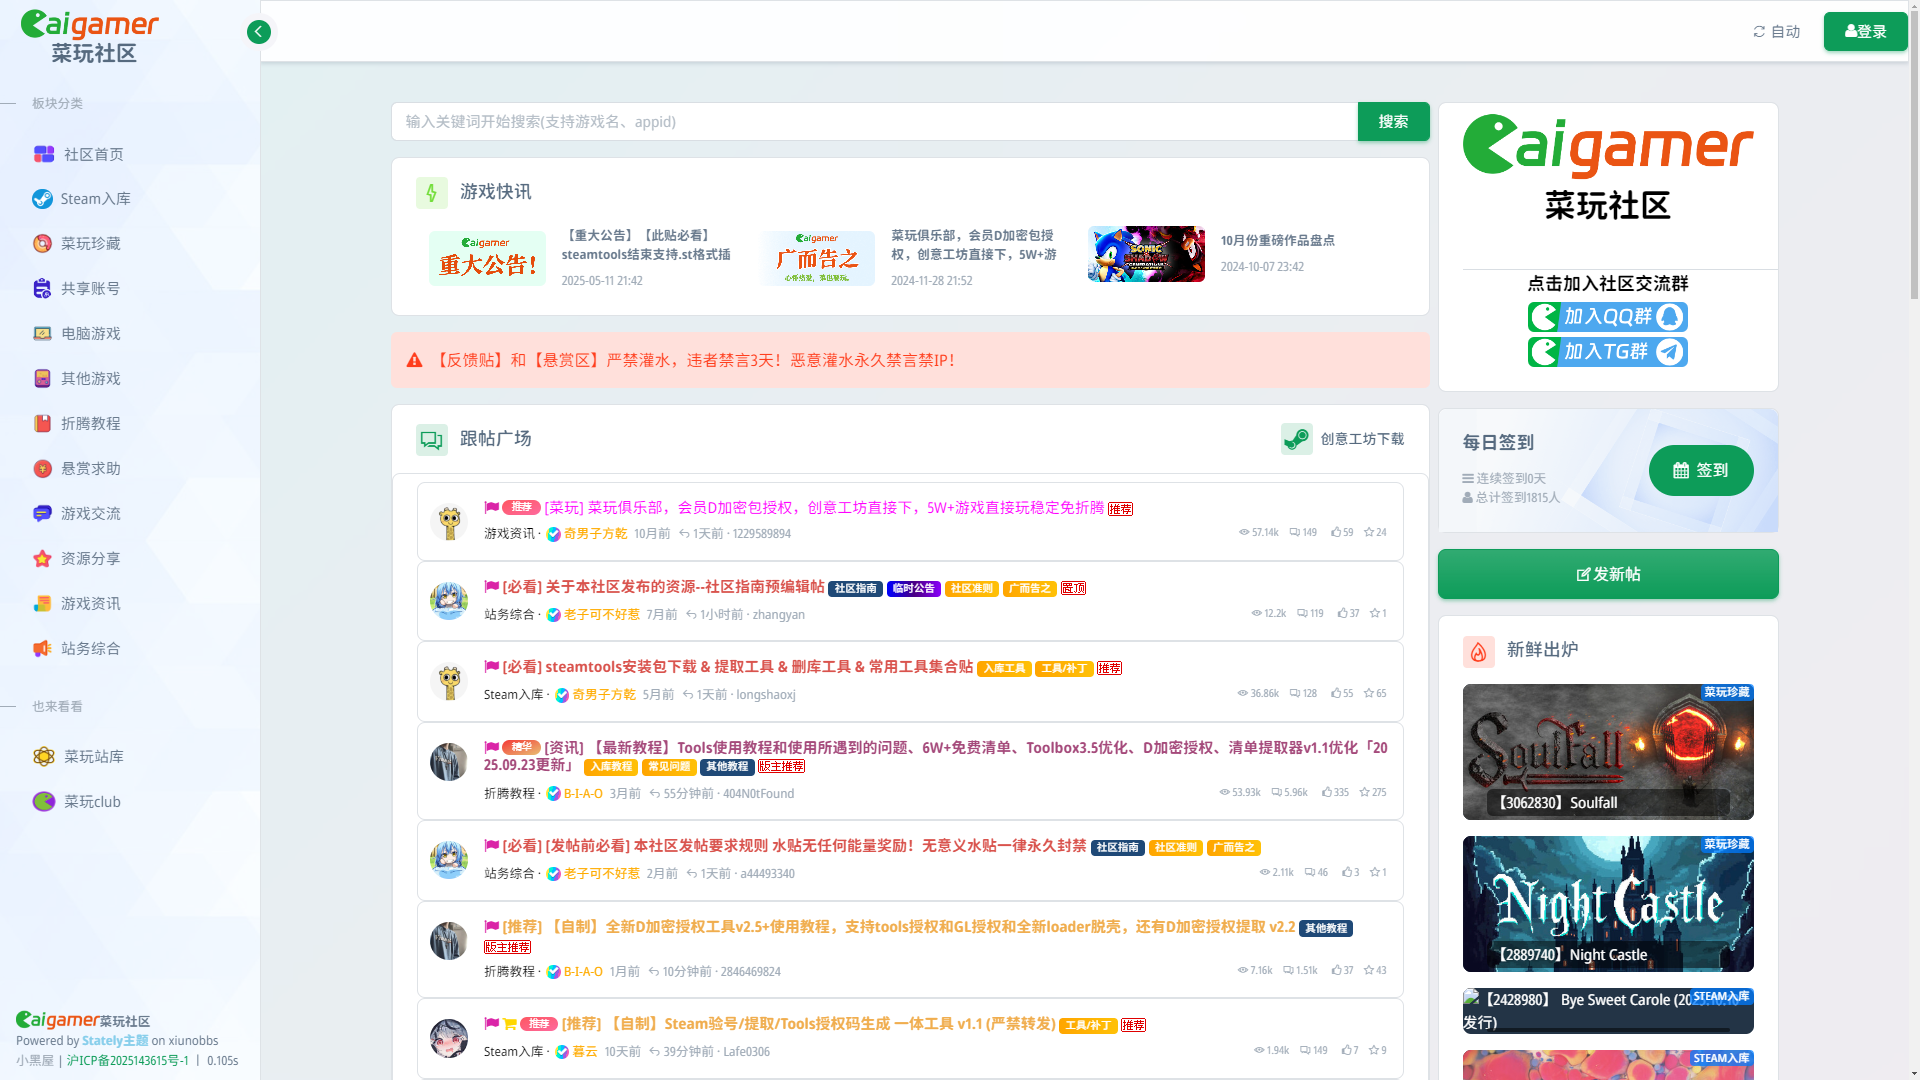Click the 签到 daily check-in button

coord(1700,470)
